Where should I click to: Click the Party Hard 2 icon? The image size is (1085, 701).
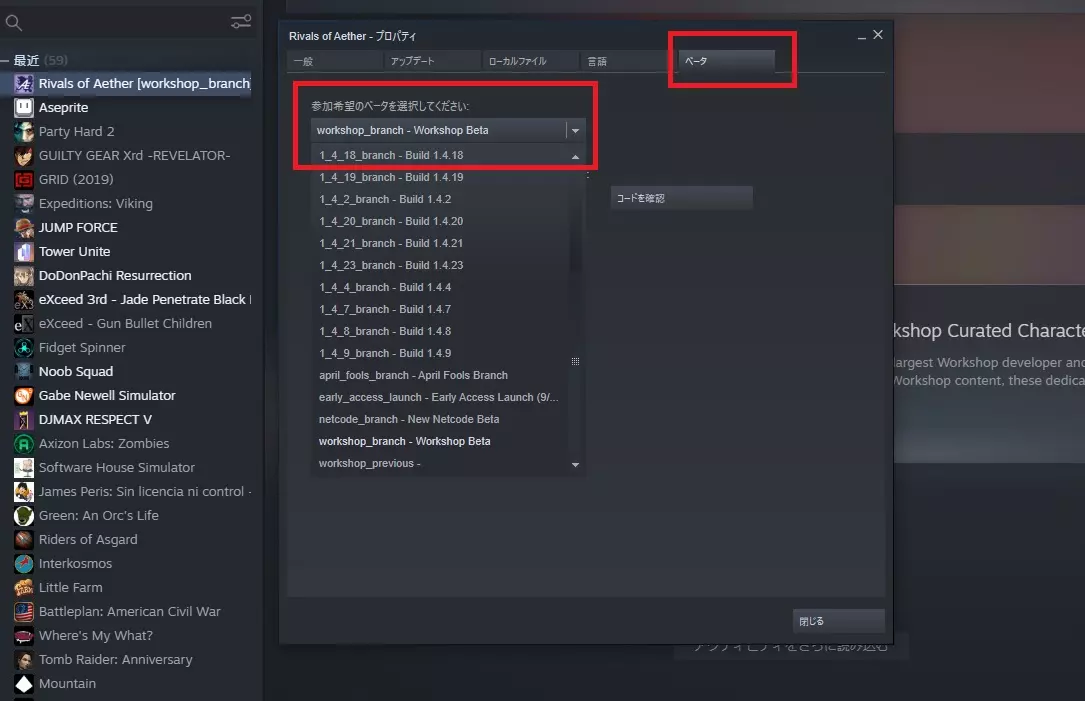pos(24,131)
